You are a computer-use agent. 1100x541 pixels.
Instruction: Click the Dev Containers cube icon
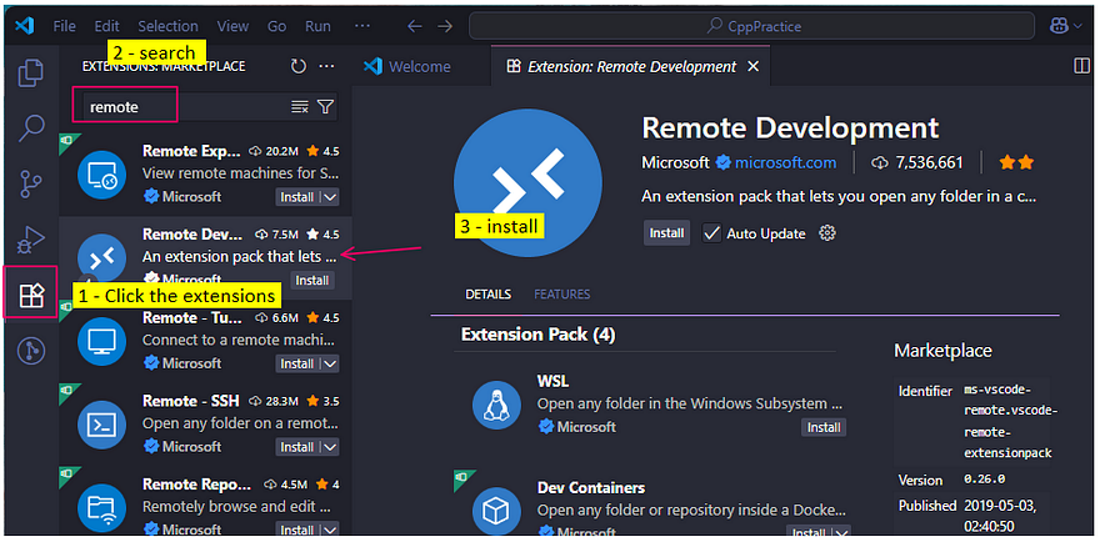pyautogui.click(x=497, y=512)
